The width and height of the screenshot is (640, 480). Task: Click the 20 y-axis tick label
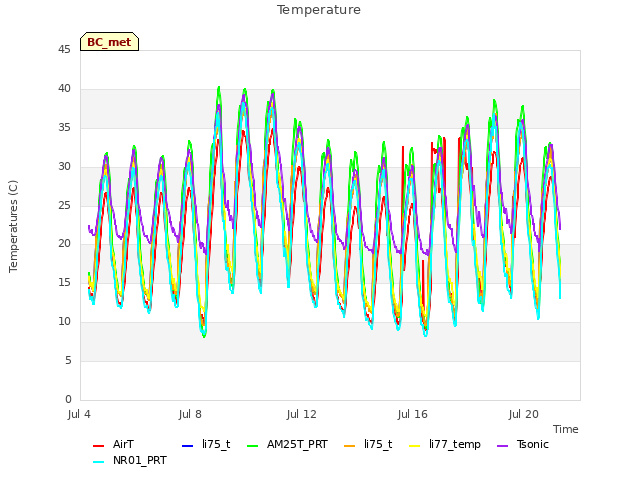tap(64, 244)
